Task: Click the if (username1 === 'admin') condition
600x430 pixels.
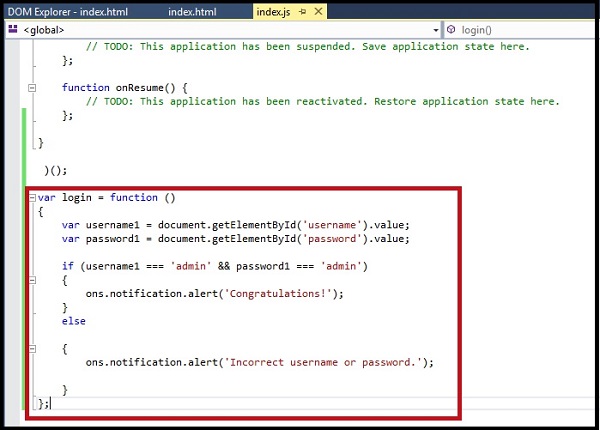Action: point(215,266)
